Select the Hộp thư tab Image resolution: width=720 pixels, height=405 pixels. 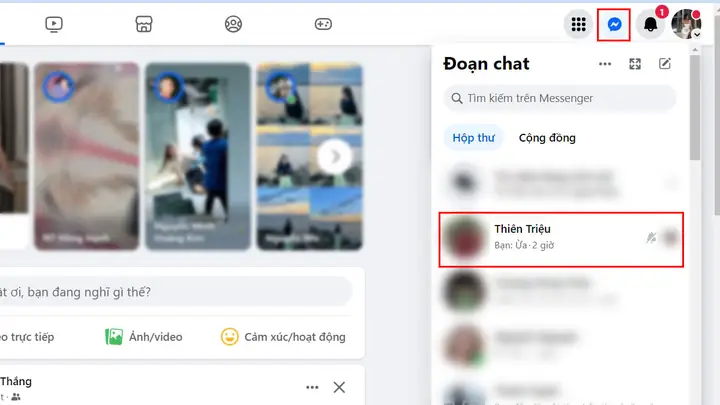[473, 138]
